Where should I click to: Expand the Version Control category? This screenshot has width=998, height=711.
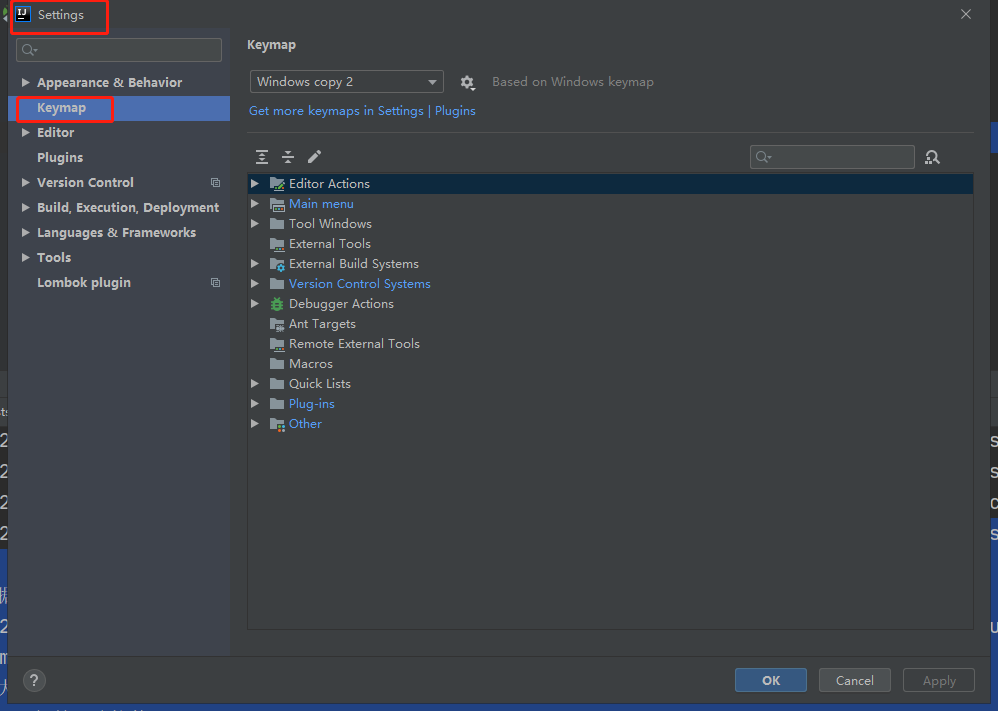click(26, 182)
